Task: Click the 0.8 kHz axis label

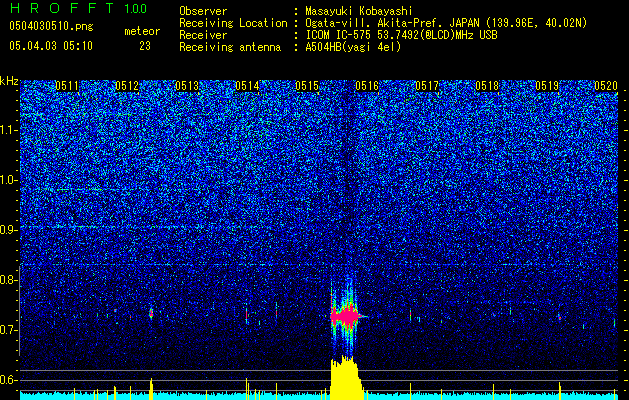Action: tap(9, 280)
